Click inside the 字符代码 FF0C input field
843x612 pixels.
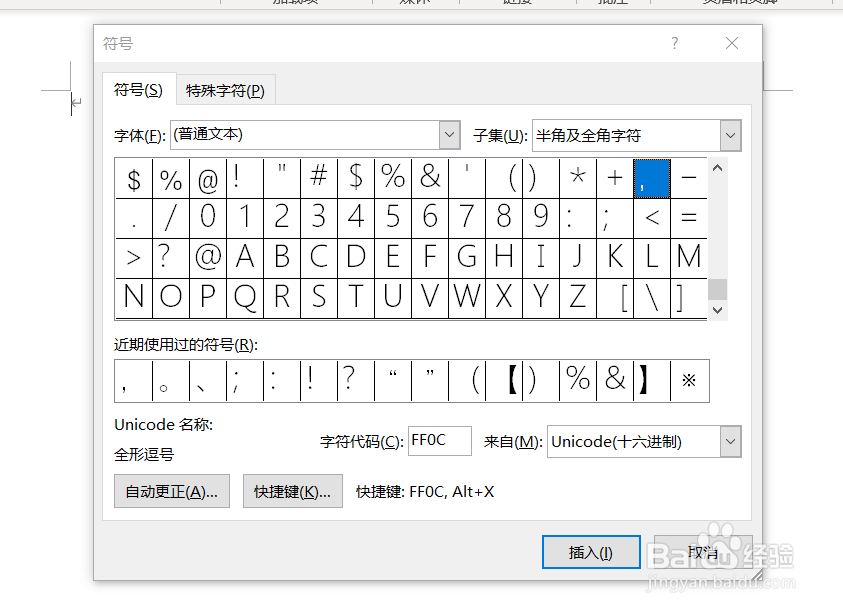[x=438, y=441]
